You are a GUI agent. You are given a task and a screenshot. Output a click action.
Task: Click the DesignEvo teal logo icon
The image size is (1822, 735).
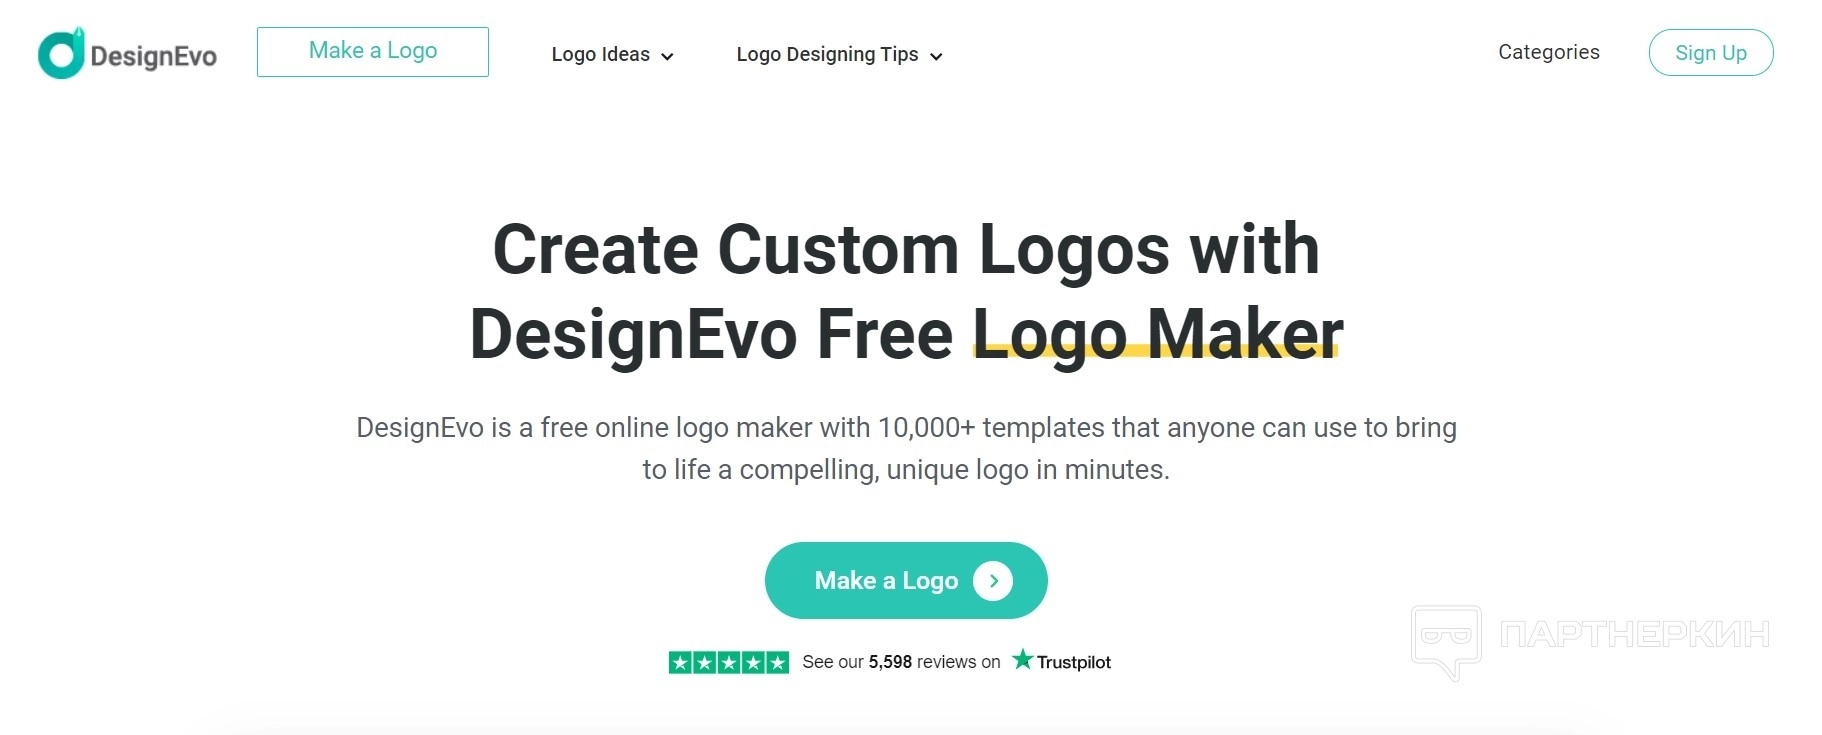[x=61, y=53]
